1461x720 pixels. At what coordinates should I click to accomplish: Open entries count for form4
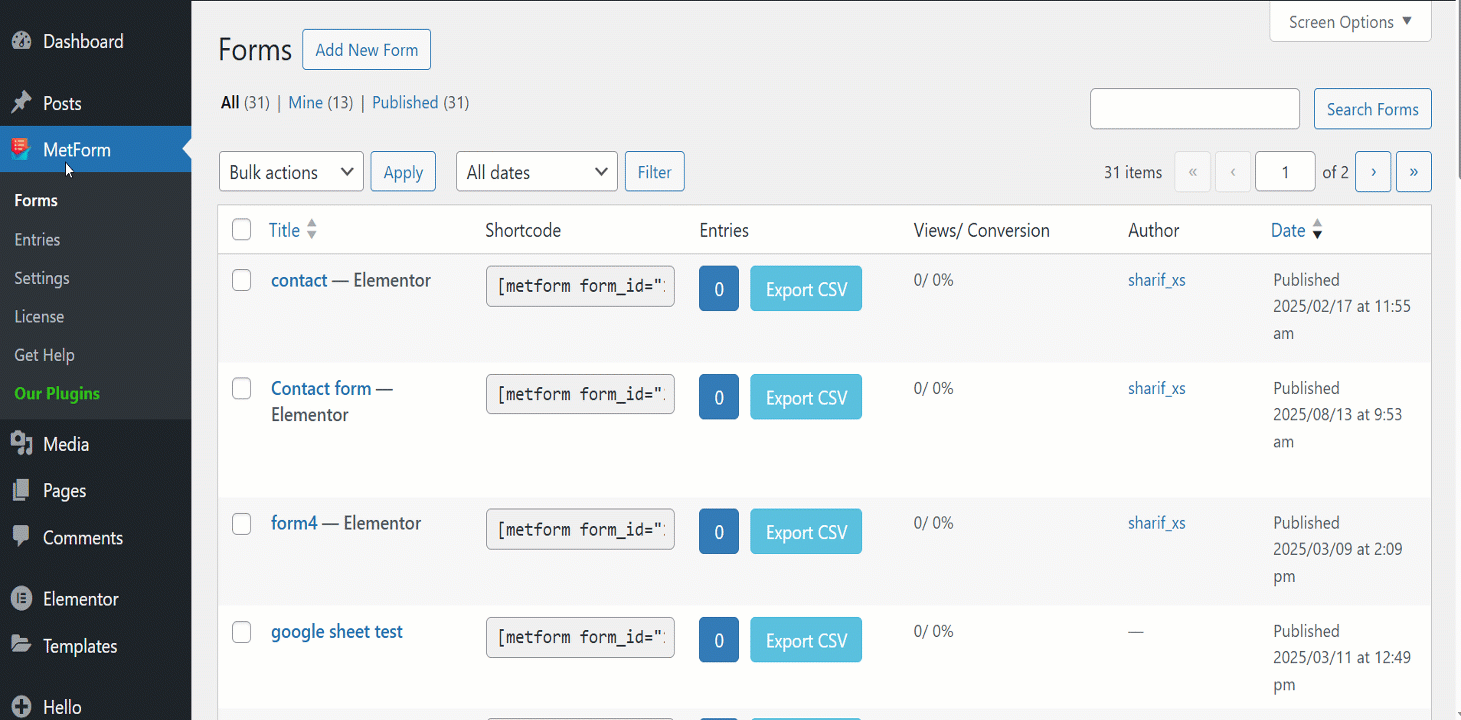[719, 532]
